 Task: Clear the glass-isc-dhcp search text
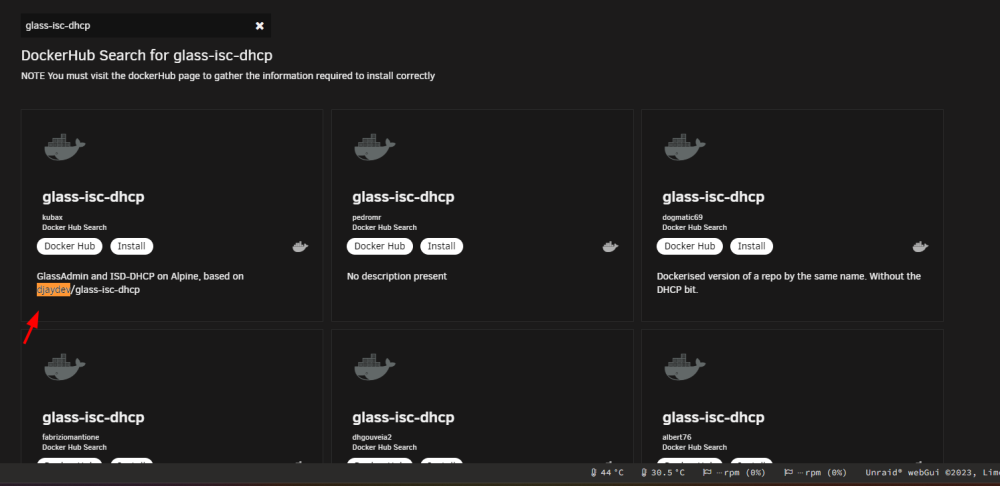pyautogui.click(x=260, y=26)
